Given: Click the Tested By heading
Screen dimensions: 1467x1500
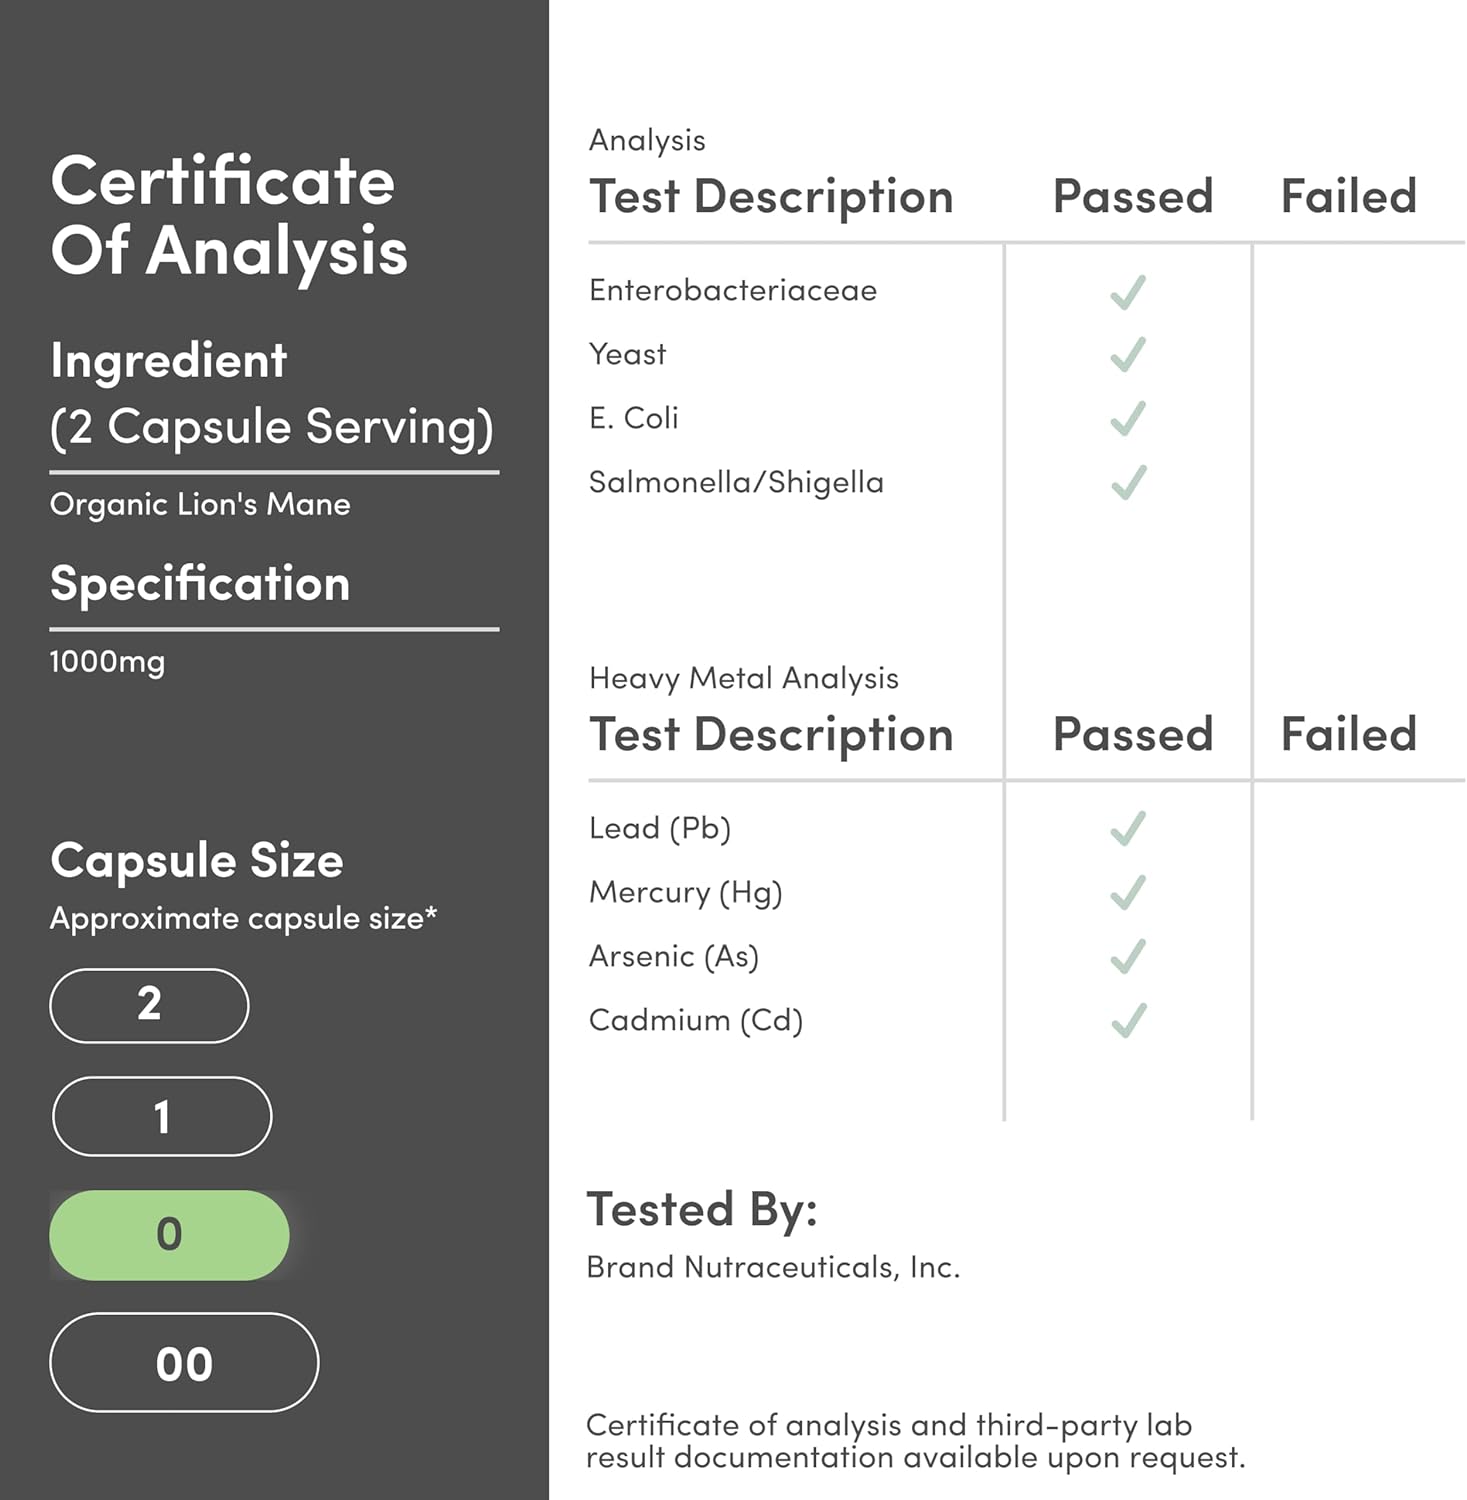Looking at the screenshot, I should pyautogui.click(x=701, y=1209).
